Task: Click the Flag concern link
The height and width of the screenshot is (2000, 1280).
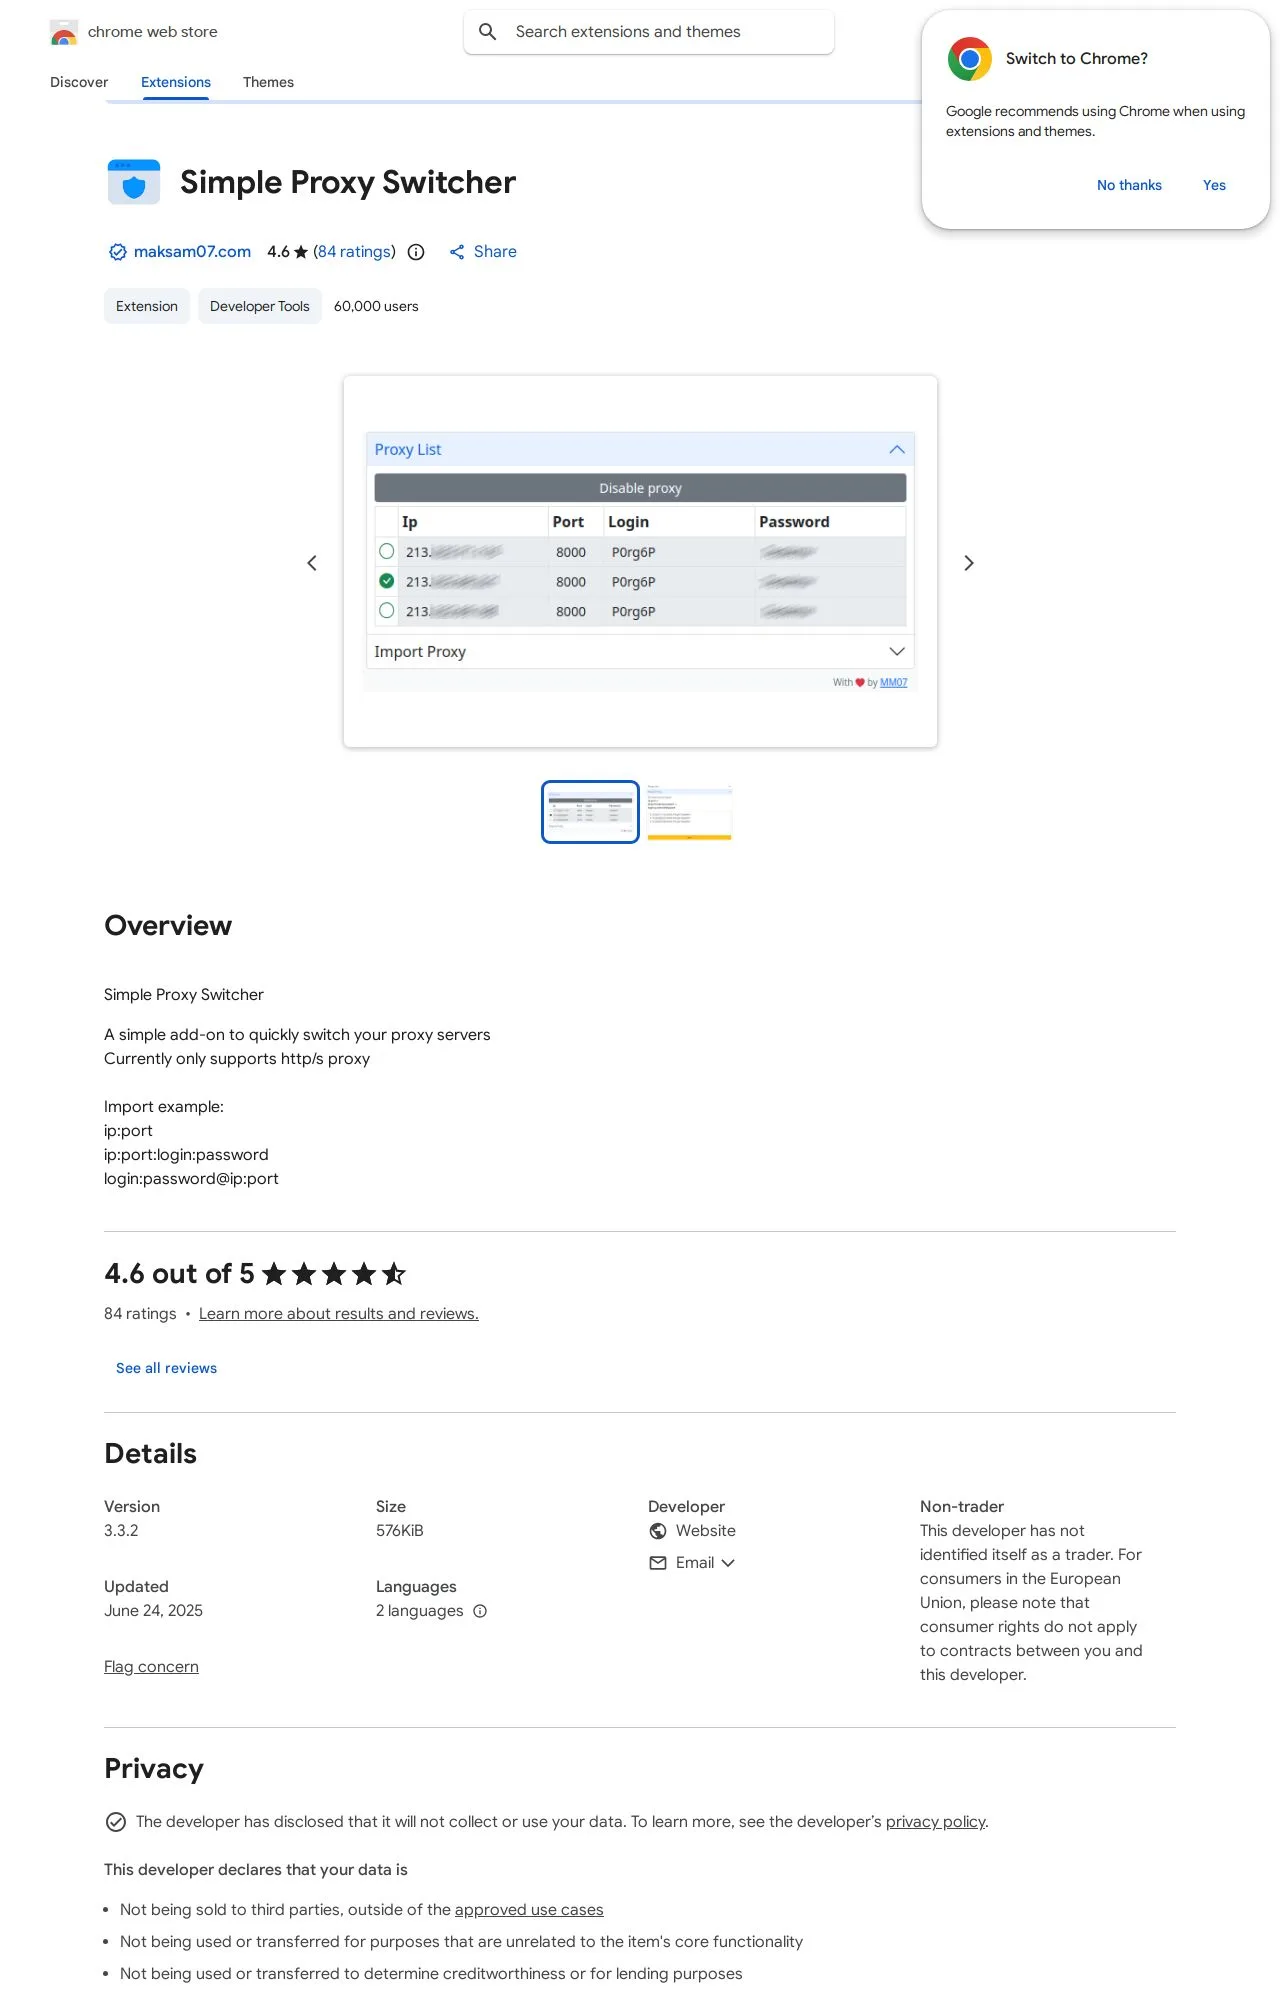Action: pyautogui.click(x=151, y=1667)
